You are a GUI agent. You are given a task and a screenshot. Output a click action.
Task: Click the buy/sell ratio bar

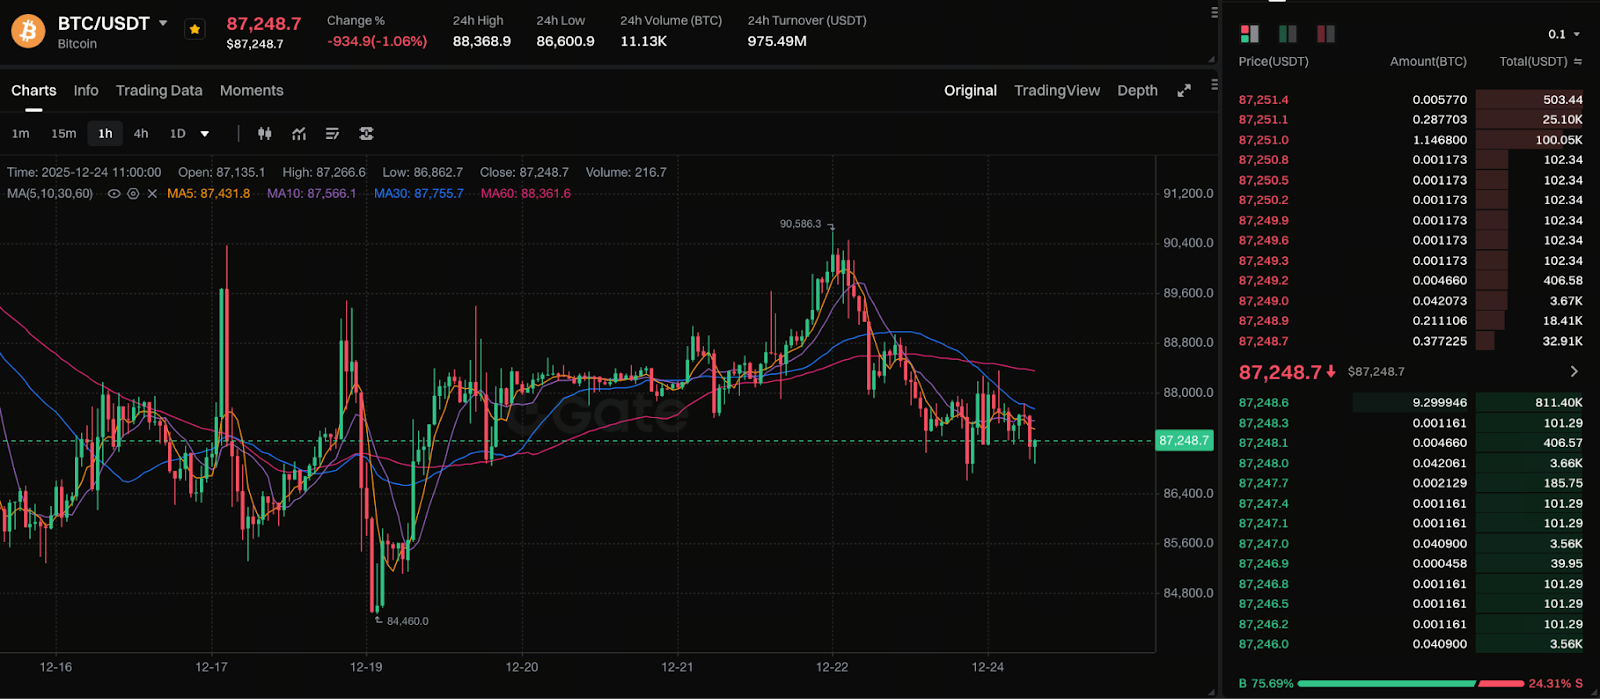click(x=1410, y=684)
